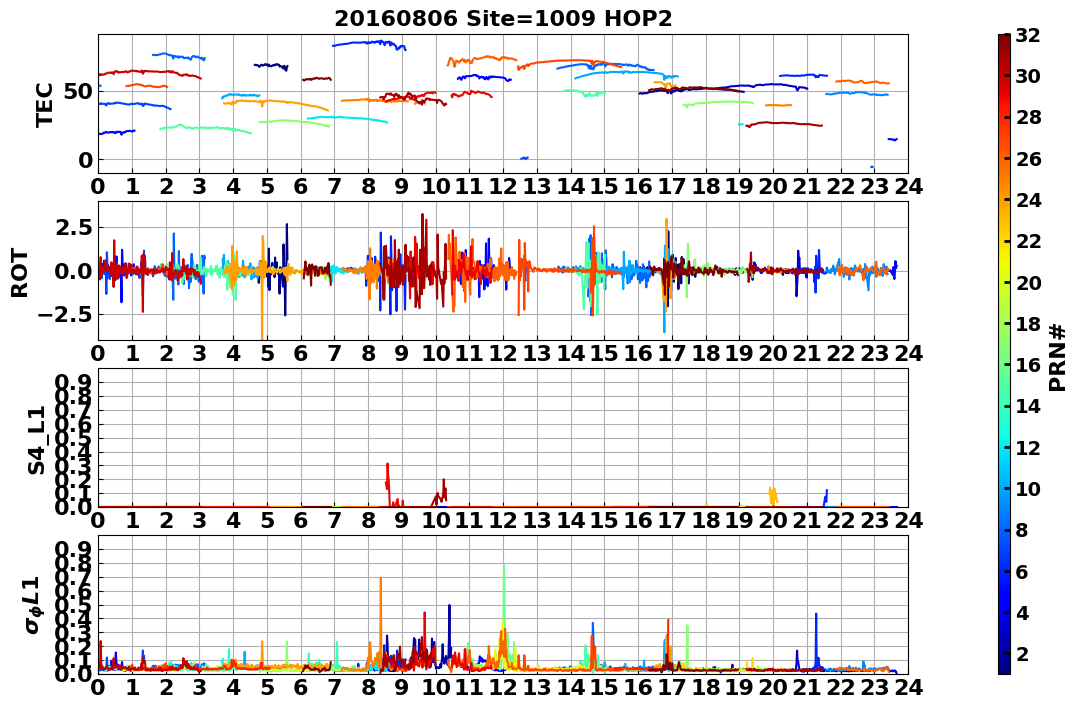Image resolution: width=1077 pixels, height=709 pixels.
Task: Click colorbar tick label '4'
Action: click(x=1022, y=612)
